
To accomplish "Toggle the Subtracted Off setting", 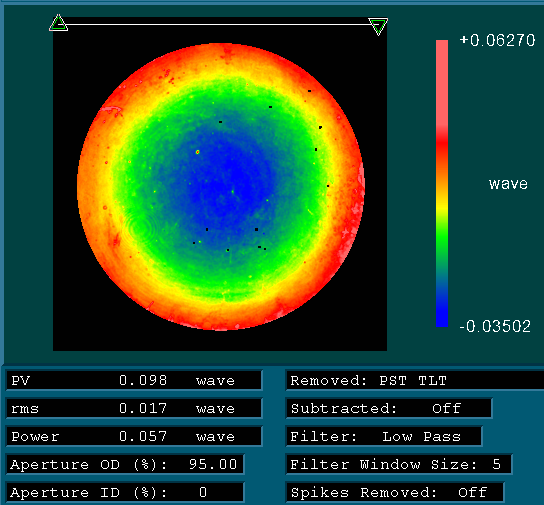I will 389,408.
